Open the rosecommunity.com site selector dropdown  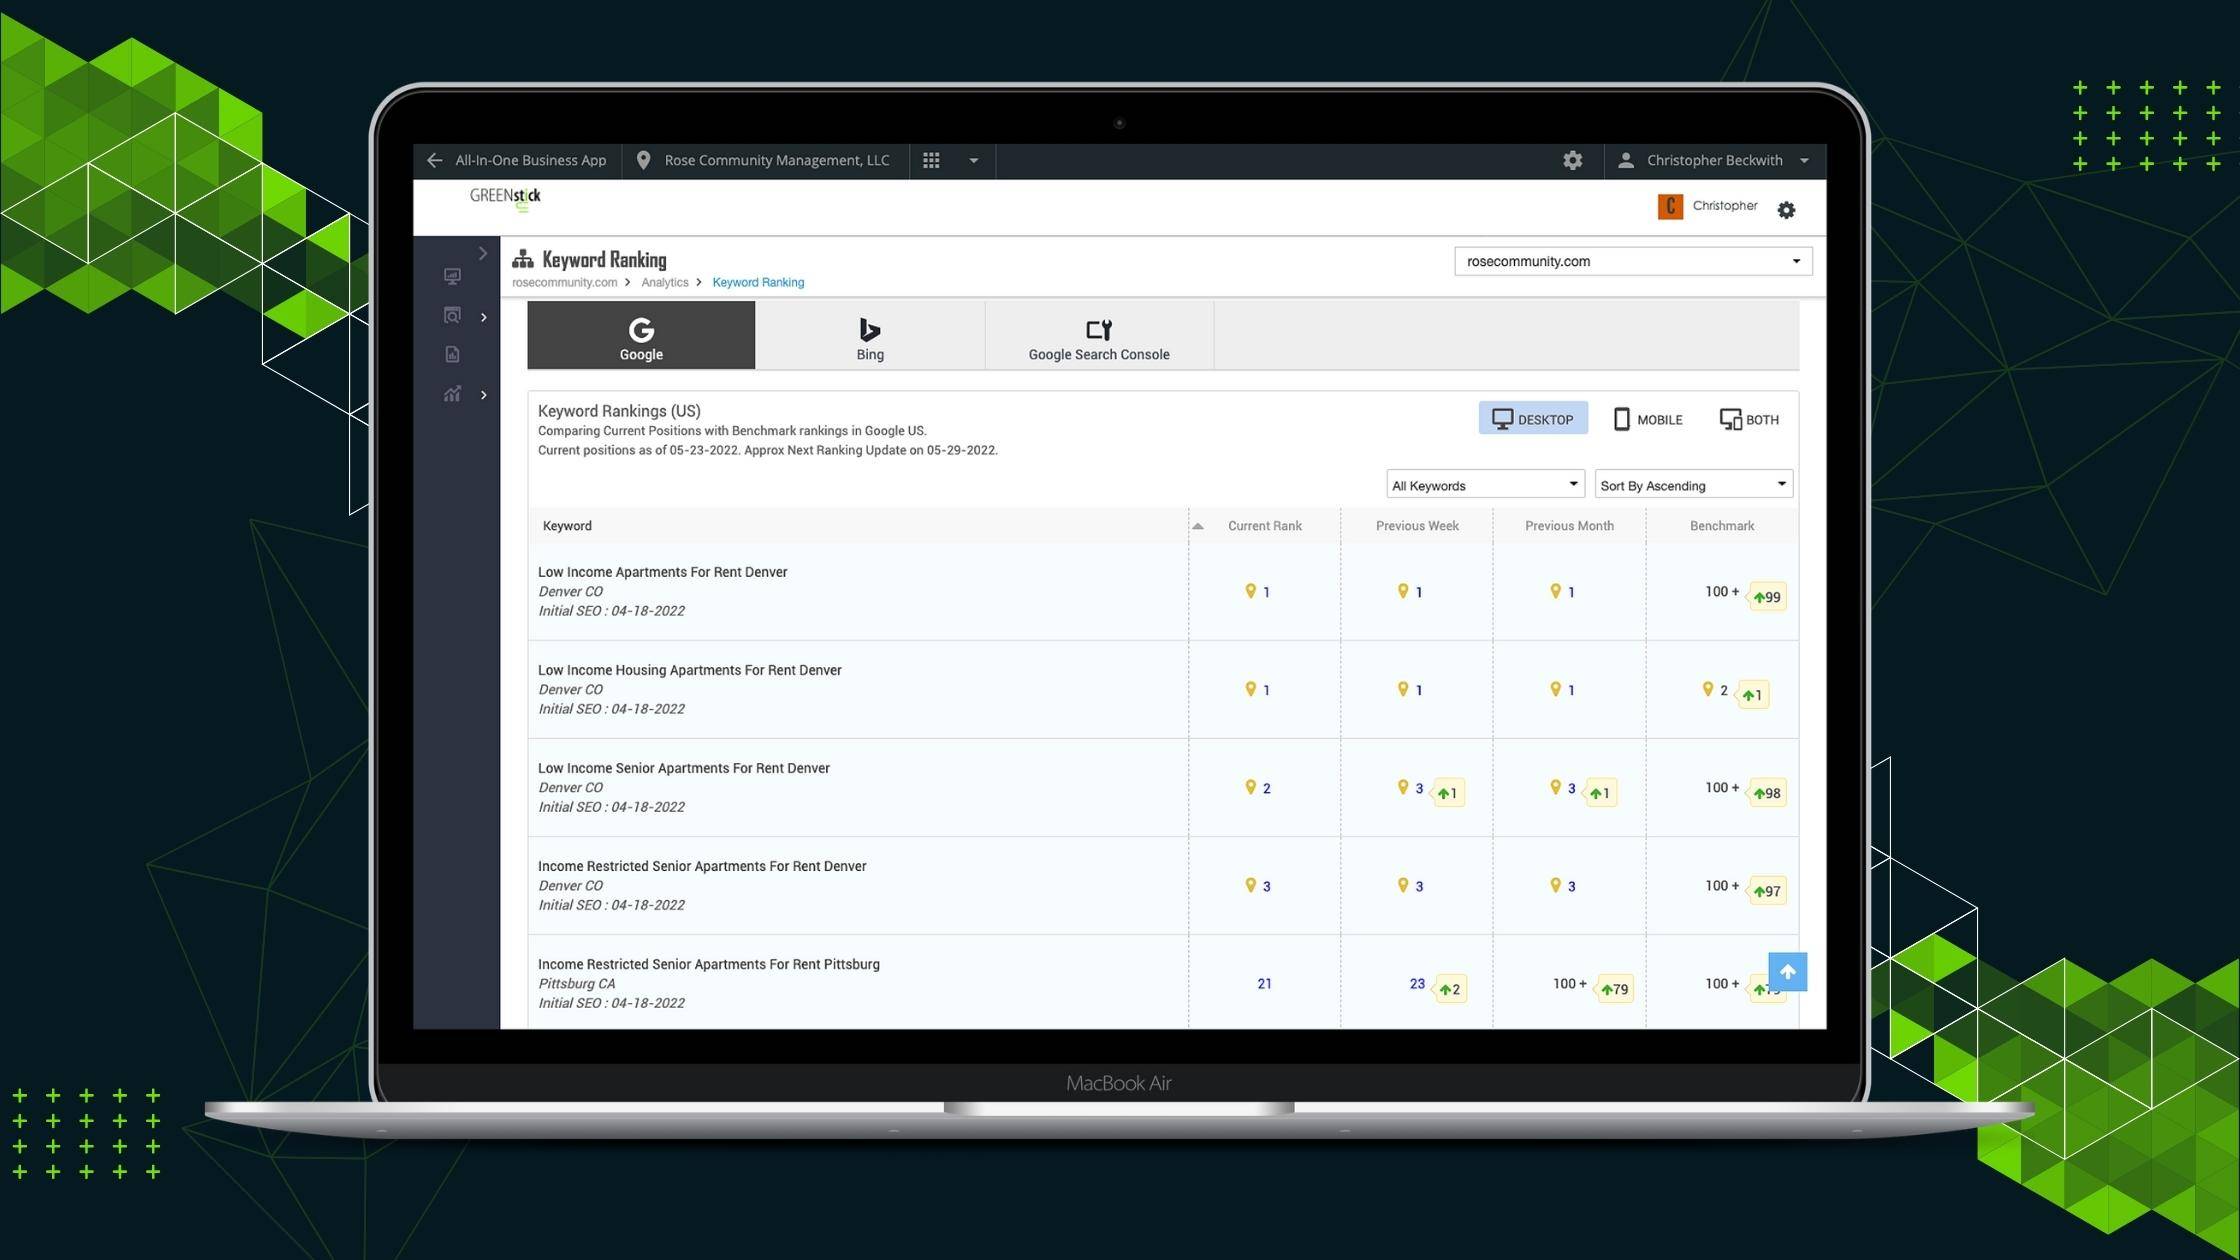pos(1632,262)
